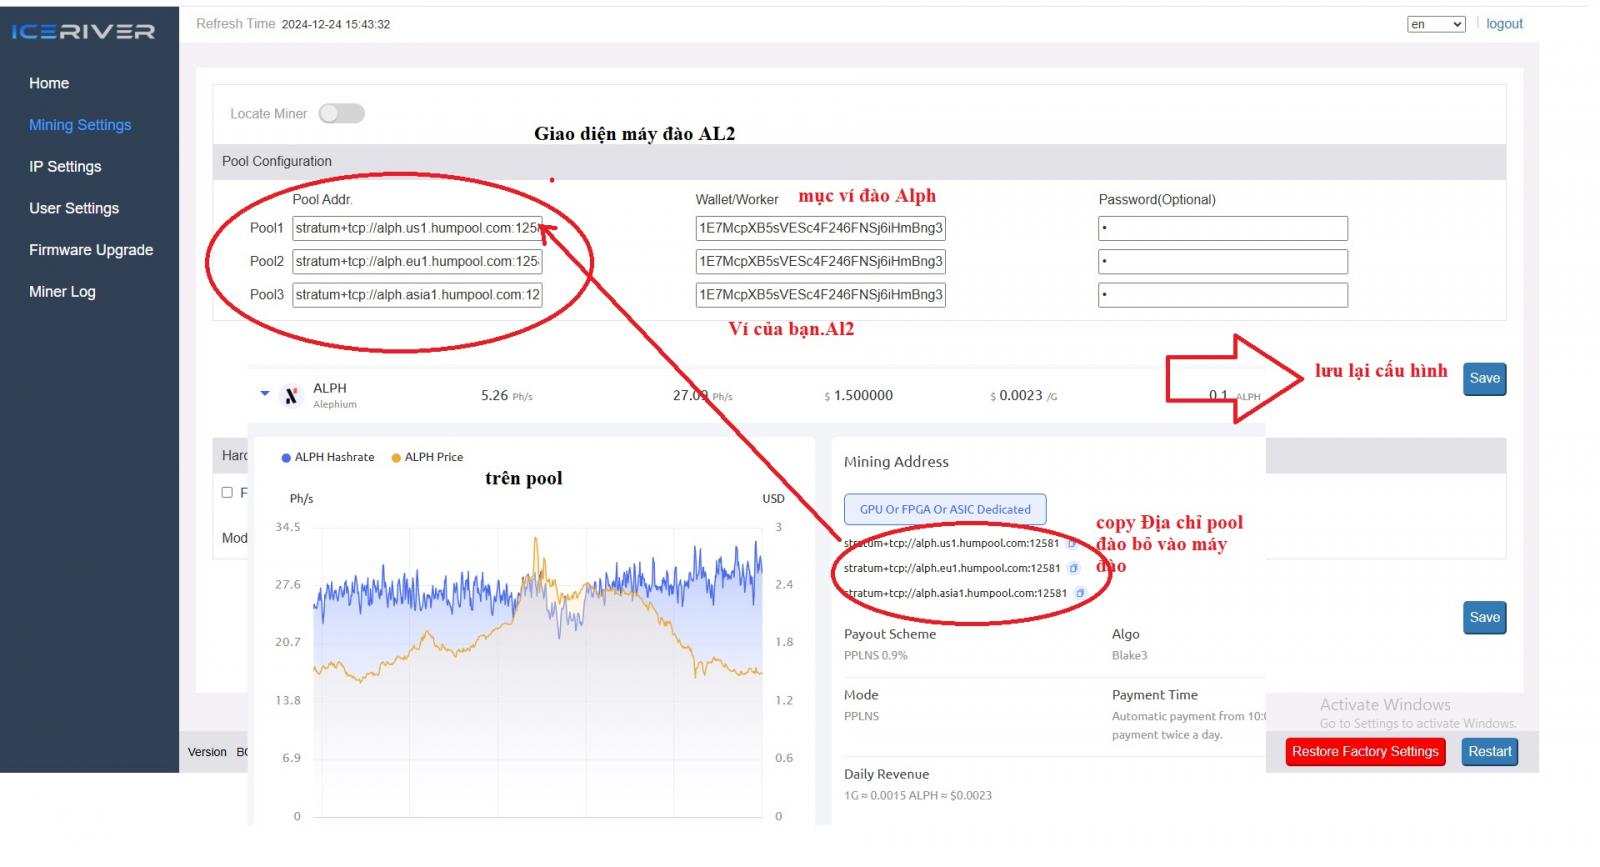Open the Mining Settings menu item

(x=80, y=125)
